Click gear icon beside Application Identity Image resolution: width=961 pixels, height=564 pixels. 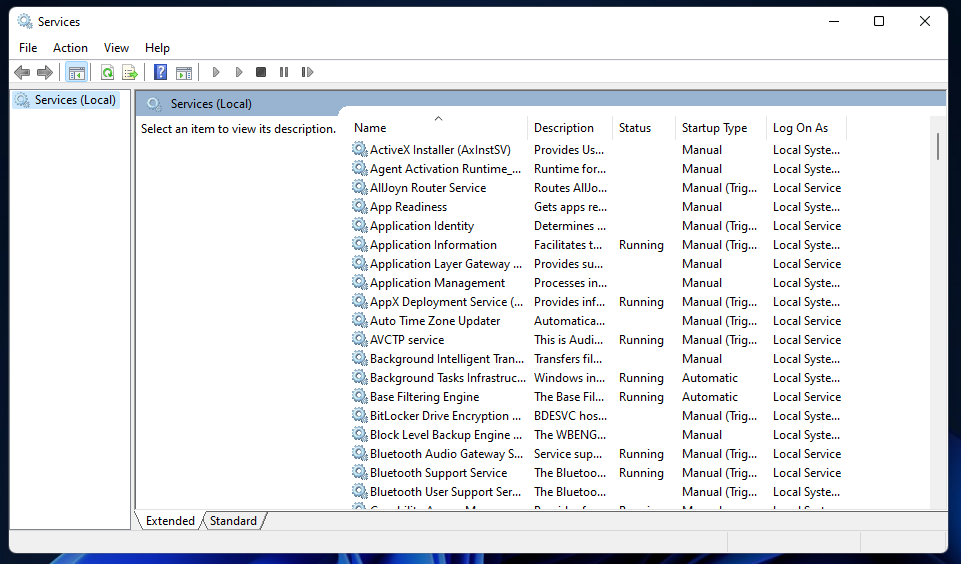coord(360,225)
